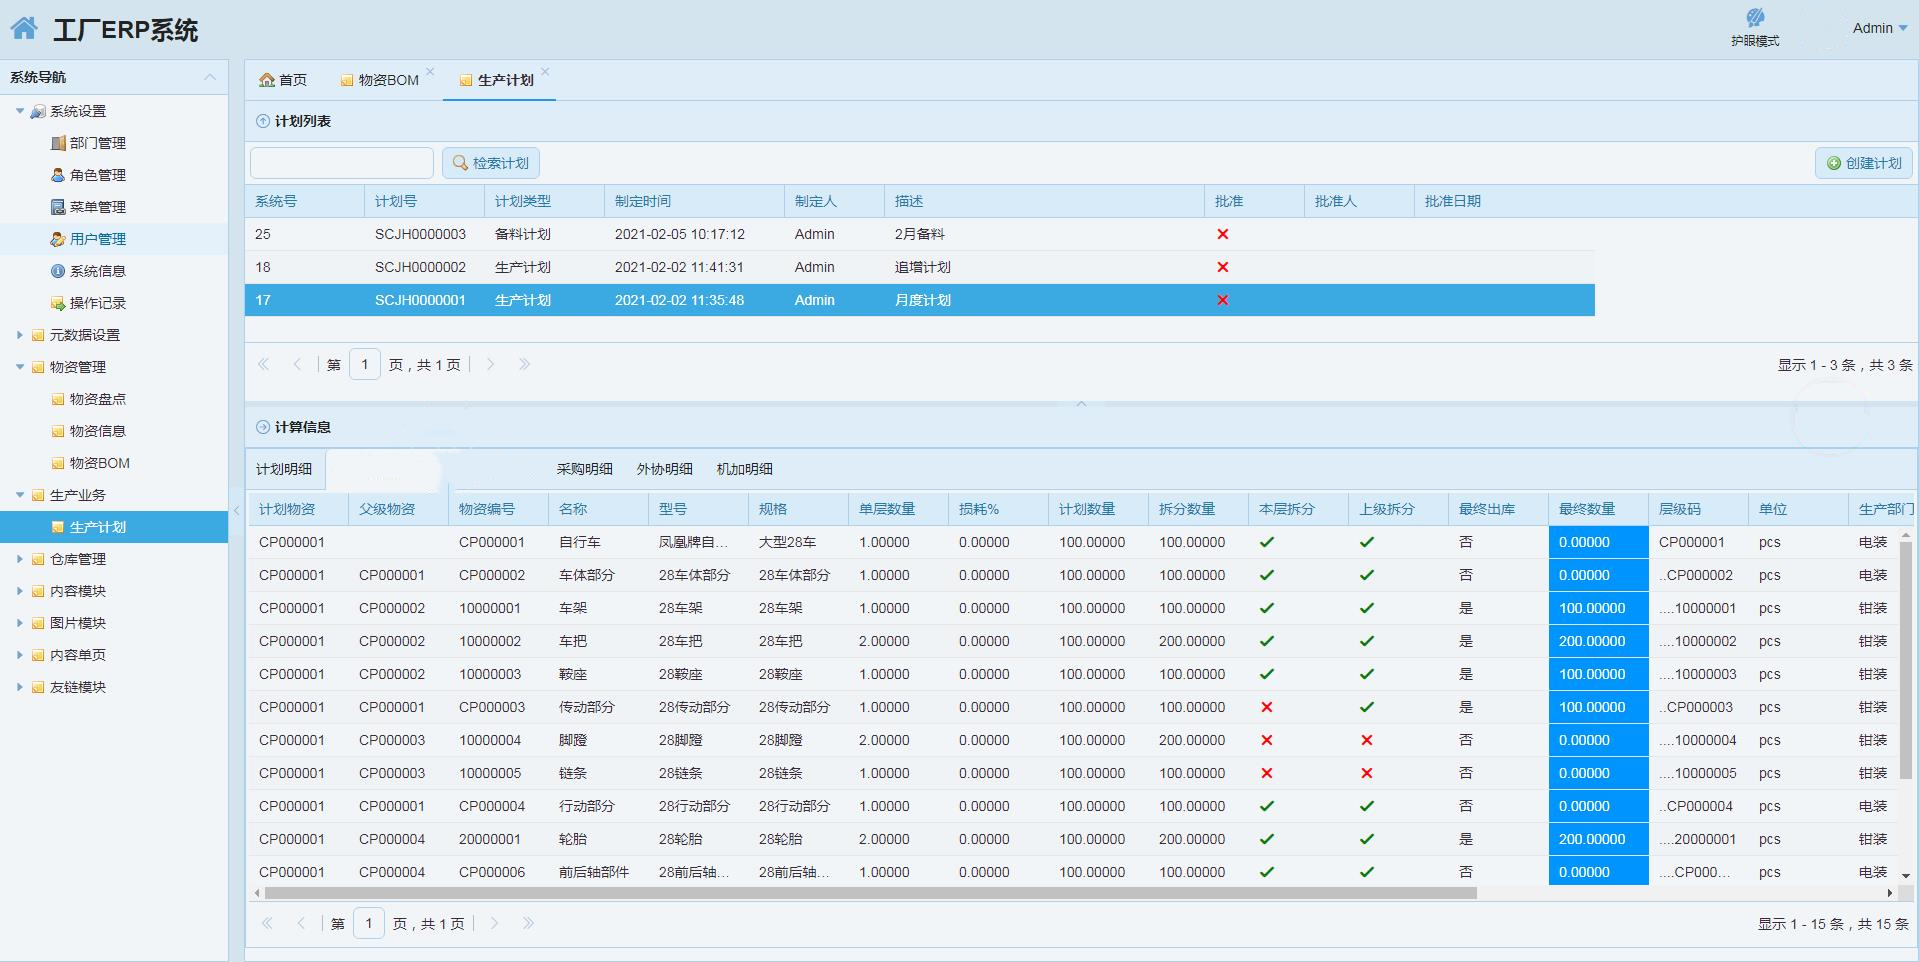Click red X for 2月备料 approval
The height and width of the screenshot is (962, 1919).
point(1222,234)
